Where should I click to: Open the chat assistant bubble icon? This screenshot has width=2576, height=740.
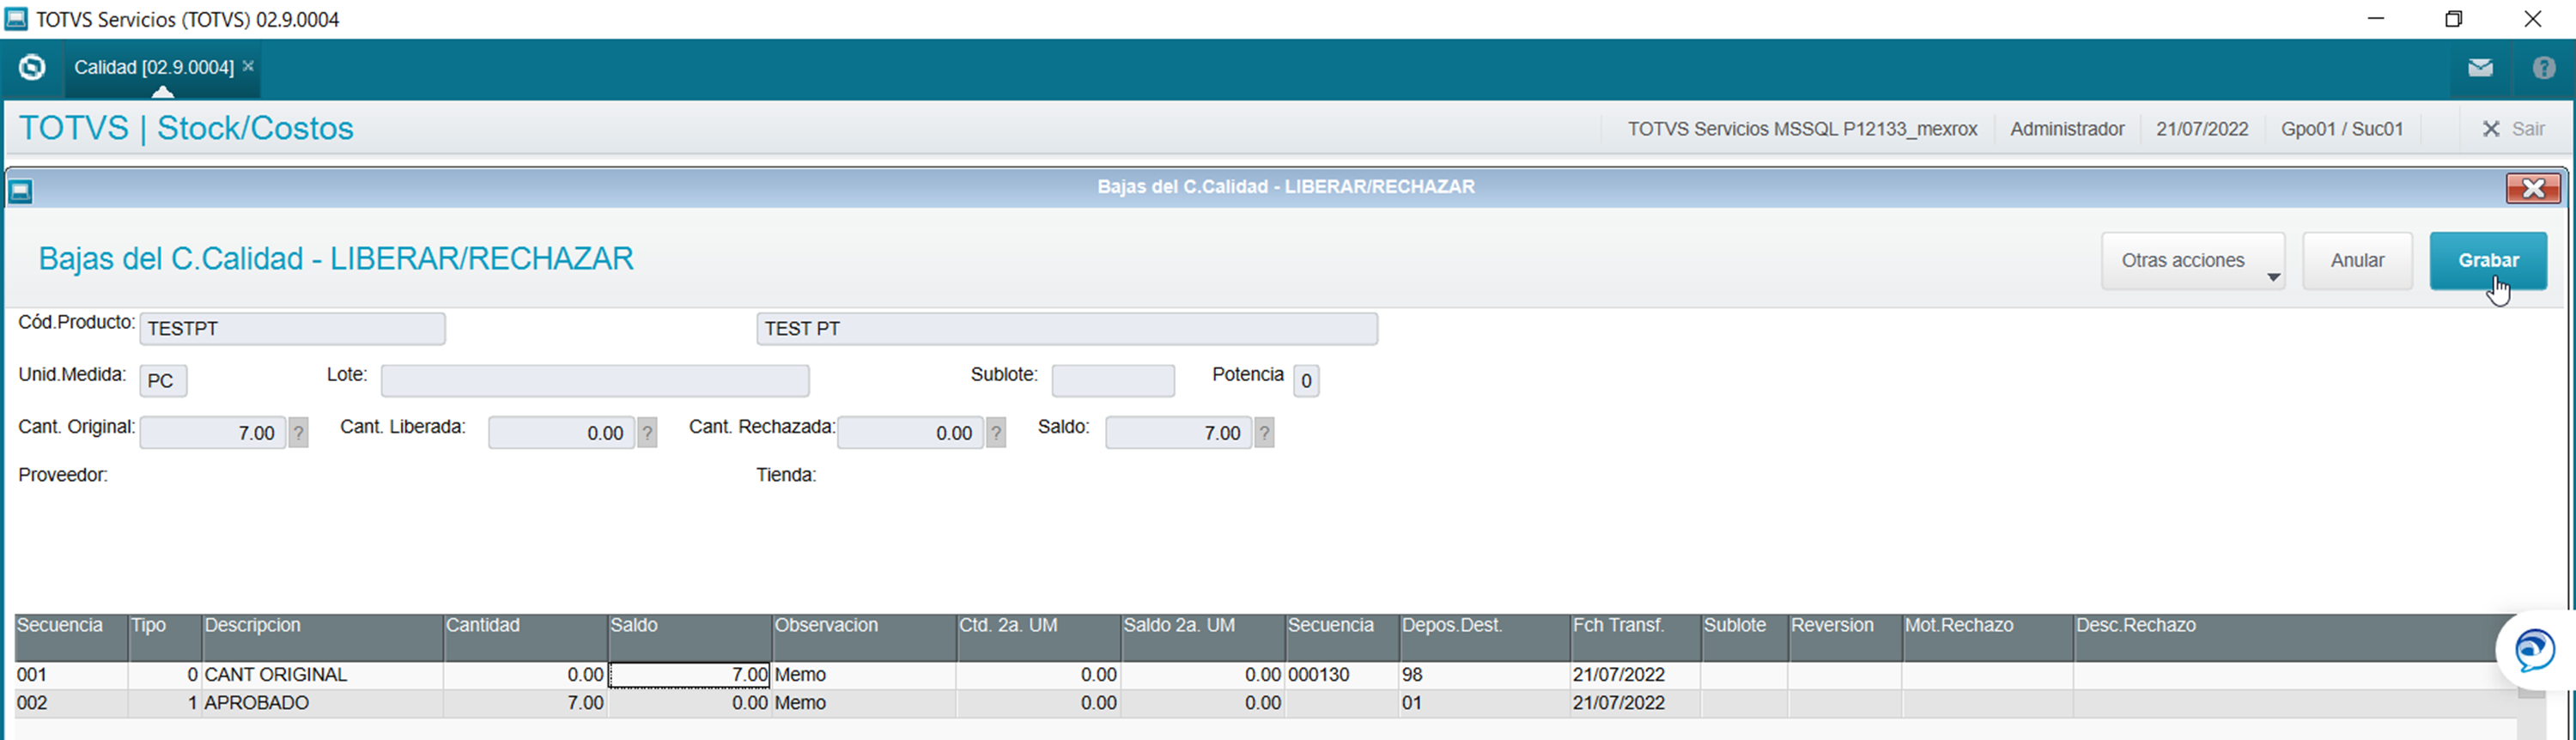click(x=2535, y=651)
